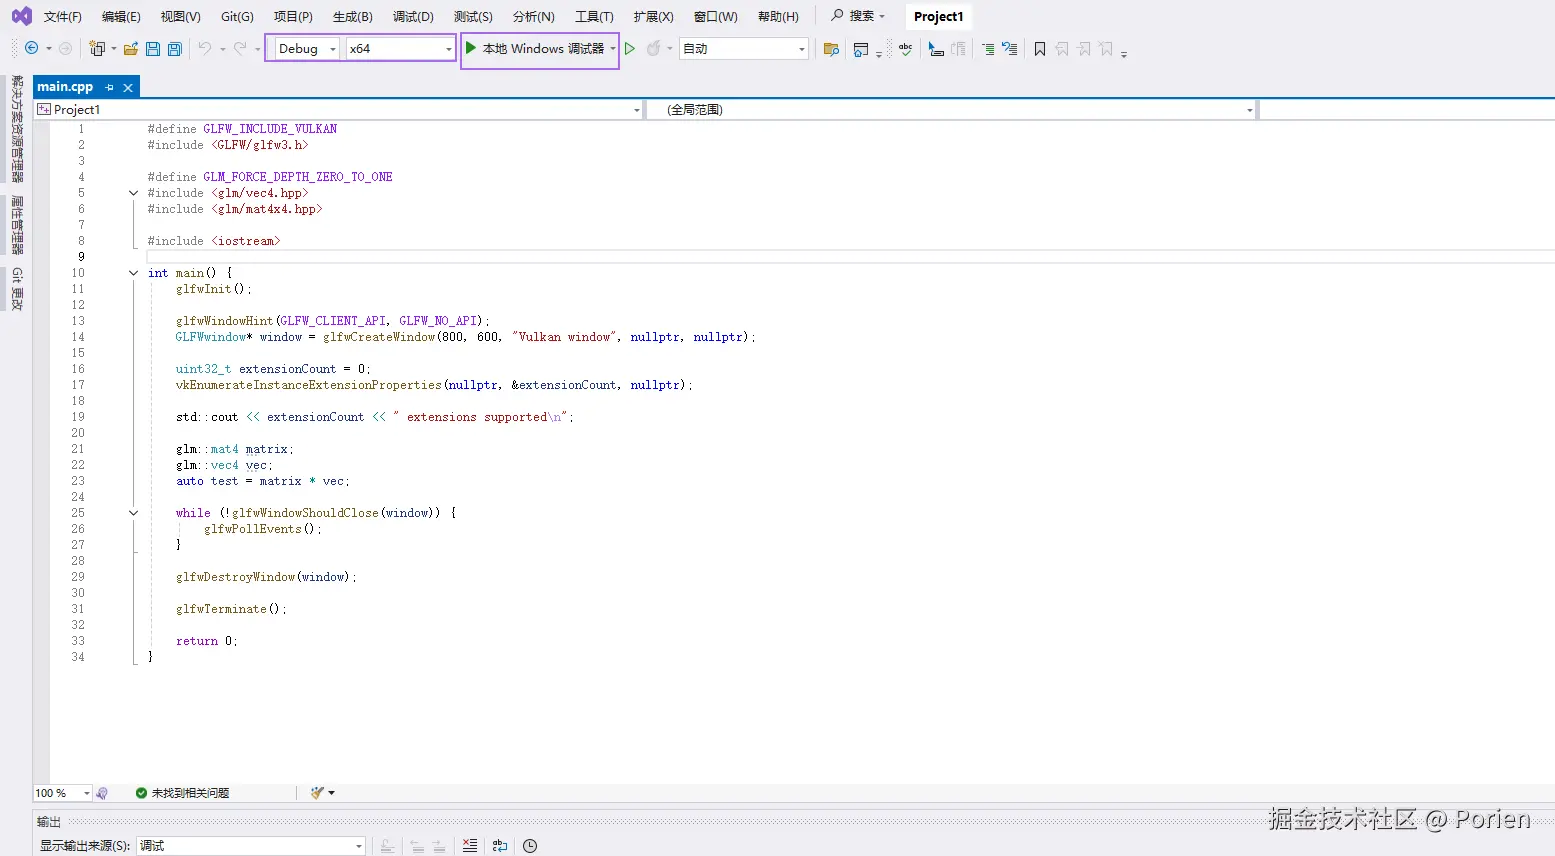Image resolution: width=1555 pixels, height=856 pixels.
Task: Click the Navigate Backward arrow icon
Action: [32, 49]
